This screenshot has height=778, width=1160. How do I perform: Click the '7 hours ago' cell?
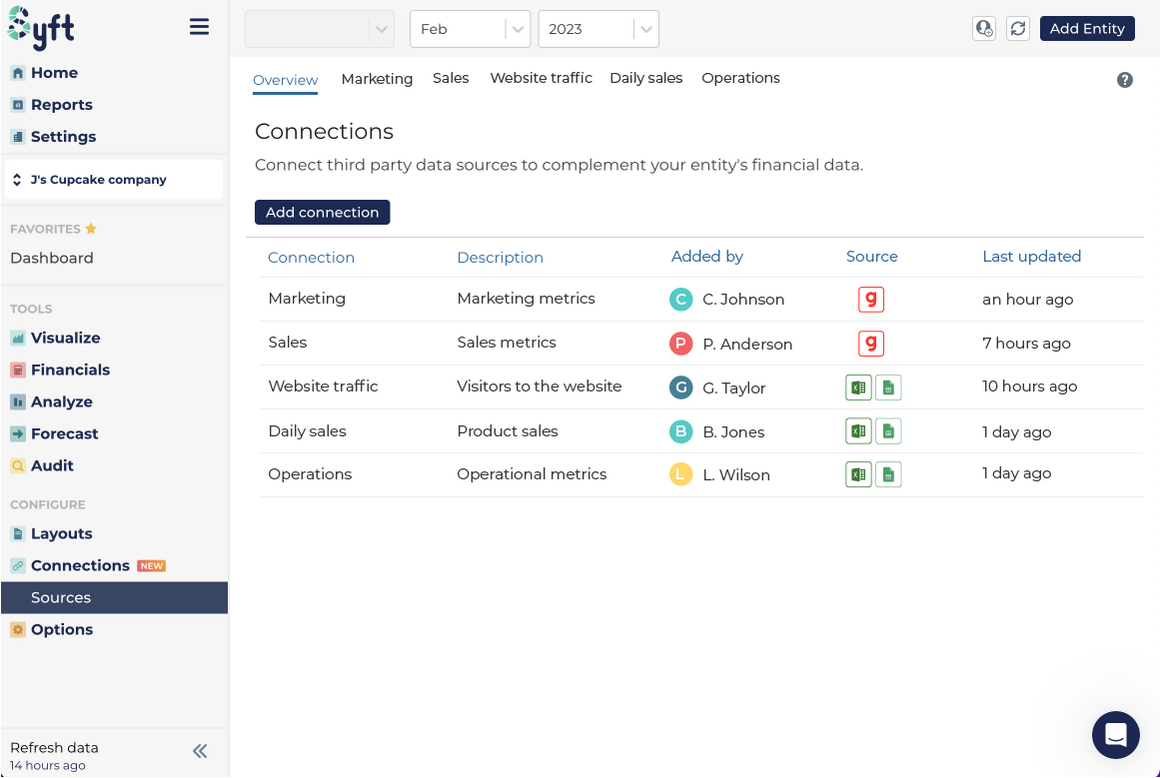1026,343
